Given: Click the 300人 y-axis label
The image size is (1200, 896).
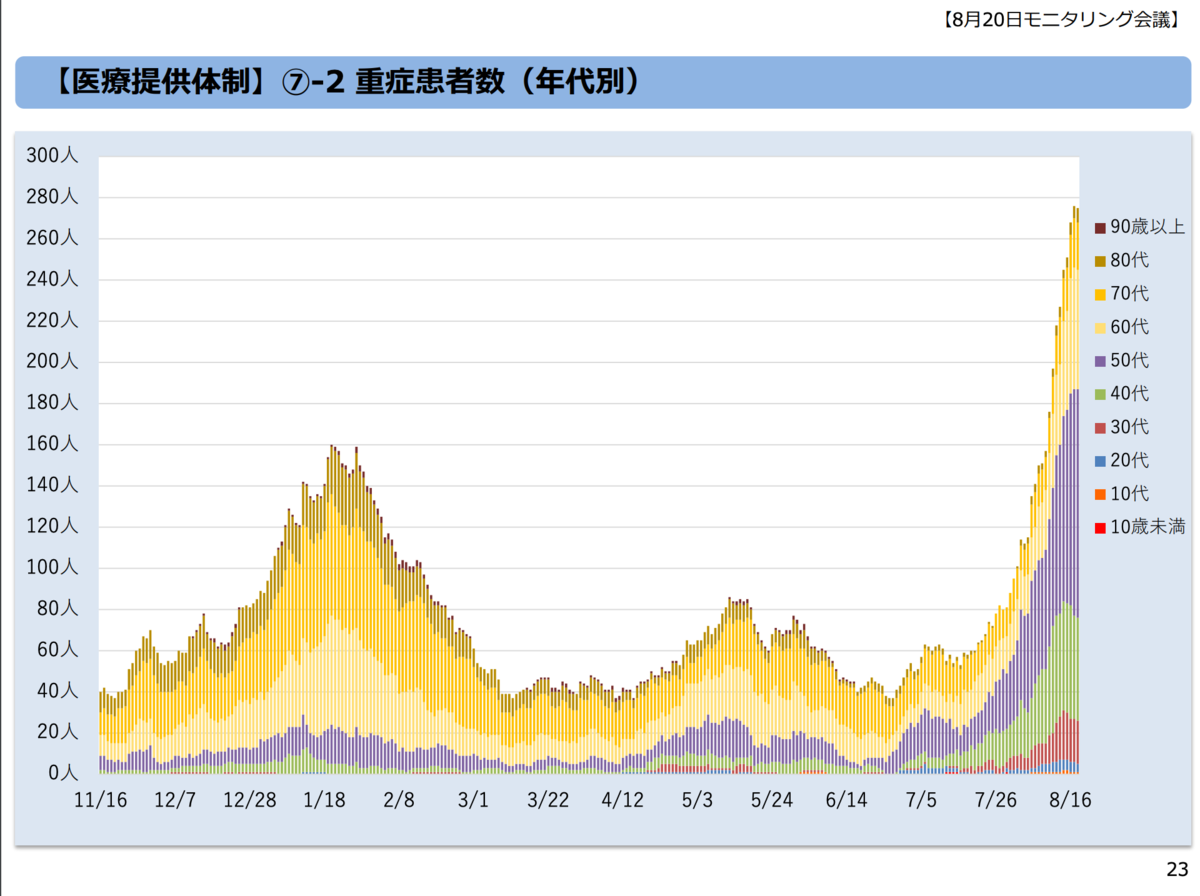Looking at the screenshot, I should tap(52, 155).
